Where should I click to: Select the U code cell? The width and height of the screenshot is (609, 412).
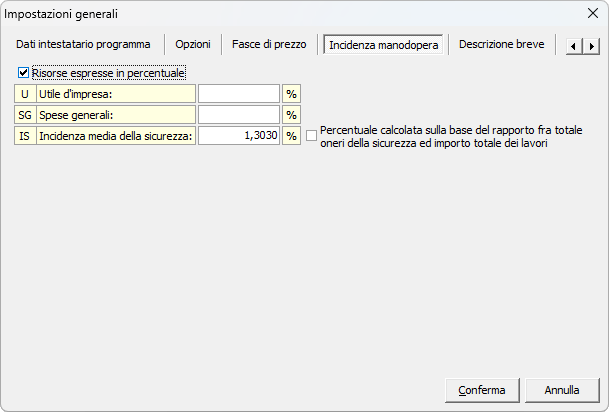[x=25, y=93]
